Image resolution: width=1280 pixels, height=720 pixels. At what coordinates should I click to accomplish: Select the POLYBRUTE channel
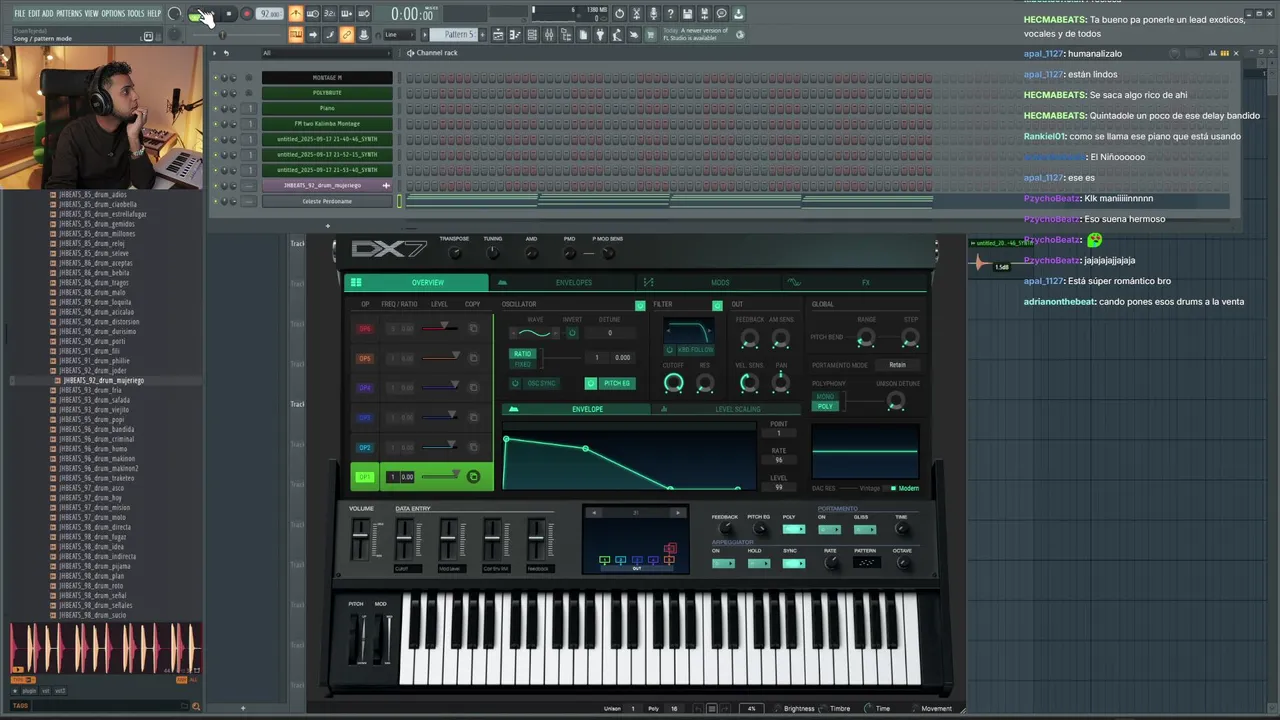[327, 93]
